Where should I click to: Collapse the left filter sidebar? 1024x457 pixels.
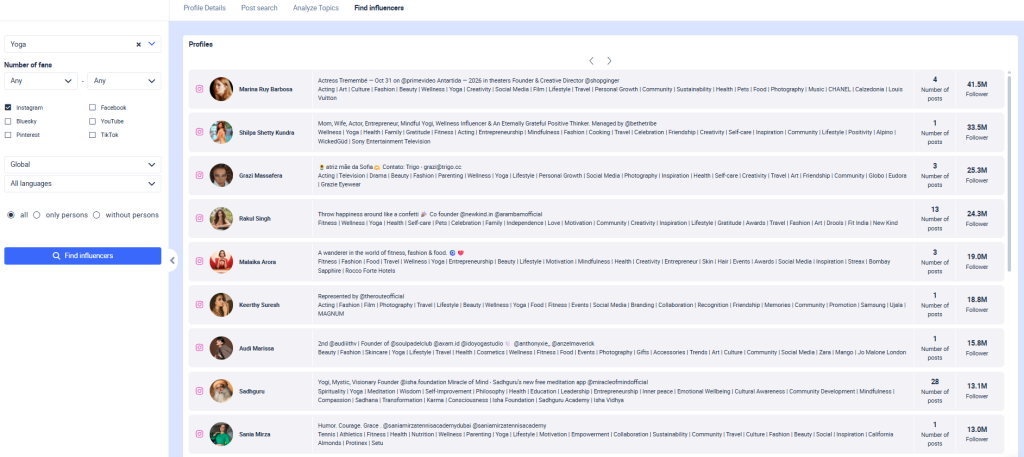172,260
